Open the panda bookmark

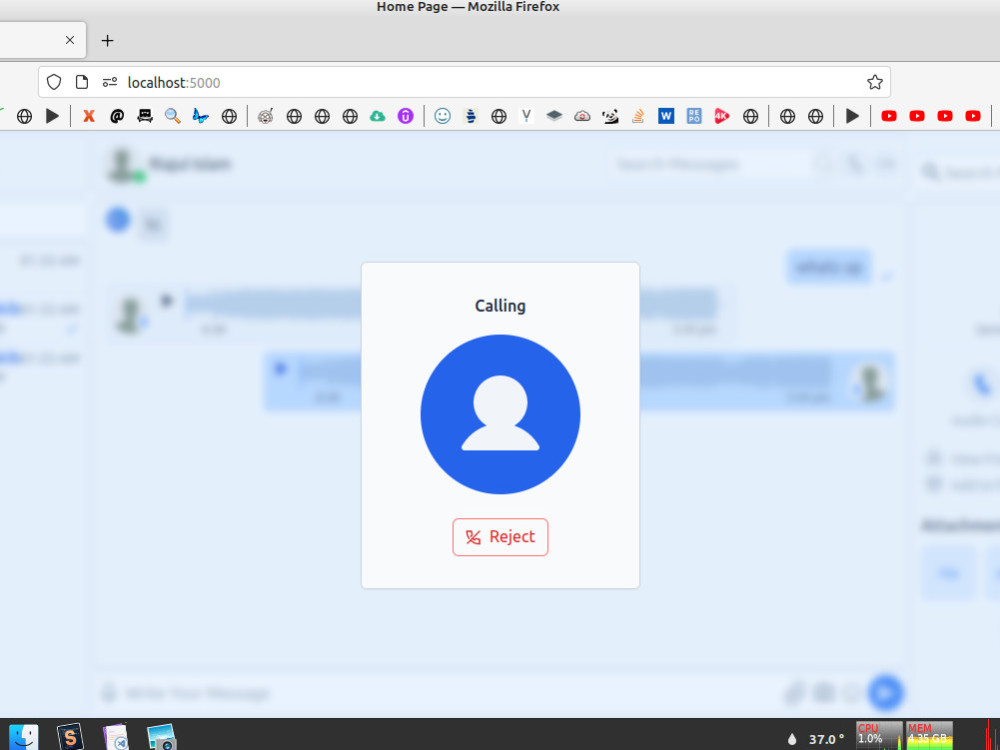[610, 116]
